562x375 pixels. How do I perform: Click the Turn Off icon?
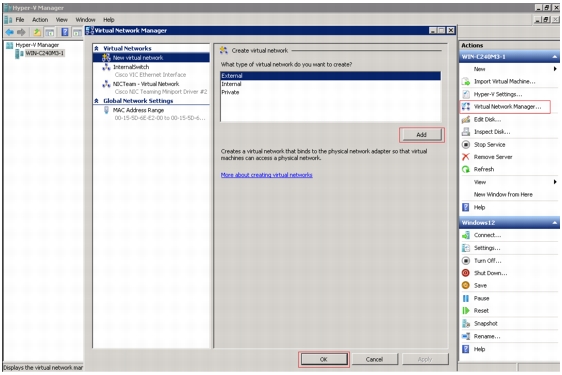point(466,261)
